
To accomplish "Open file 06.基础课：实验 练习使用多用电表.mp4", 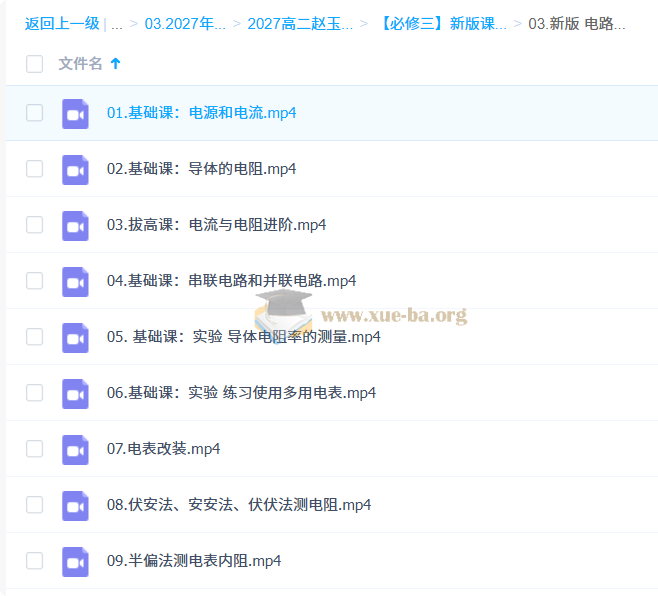I will click(x=241, y=393).
